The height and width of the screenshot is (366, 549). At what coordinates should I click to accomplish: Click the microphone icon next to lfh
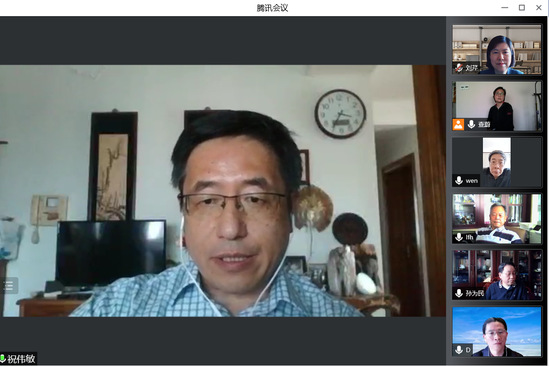(459, 237)
